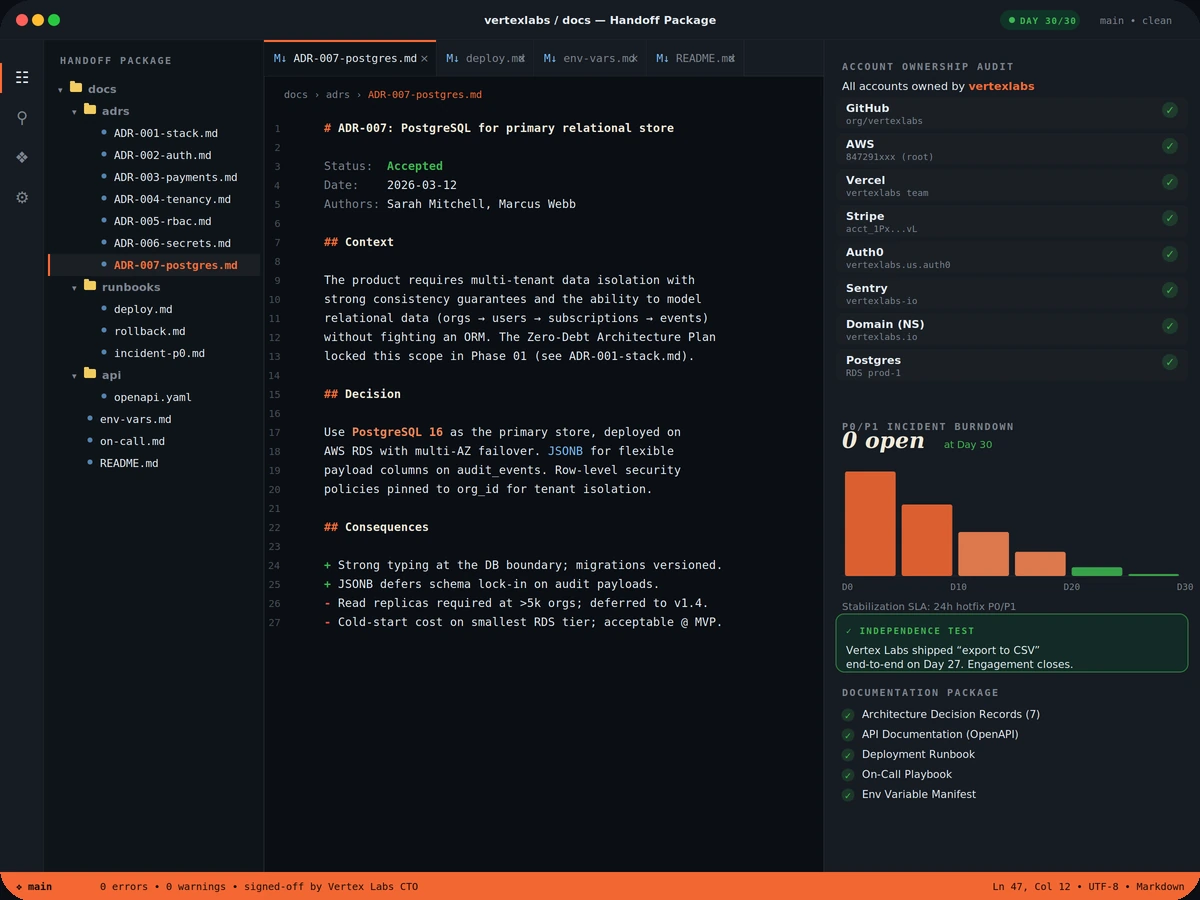Screen dimensions: 1200x900
Task: Click the docs folder icon
Action: tap(76, 88)
